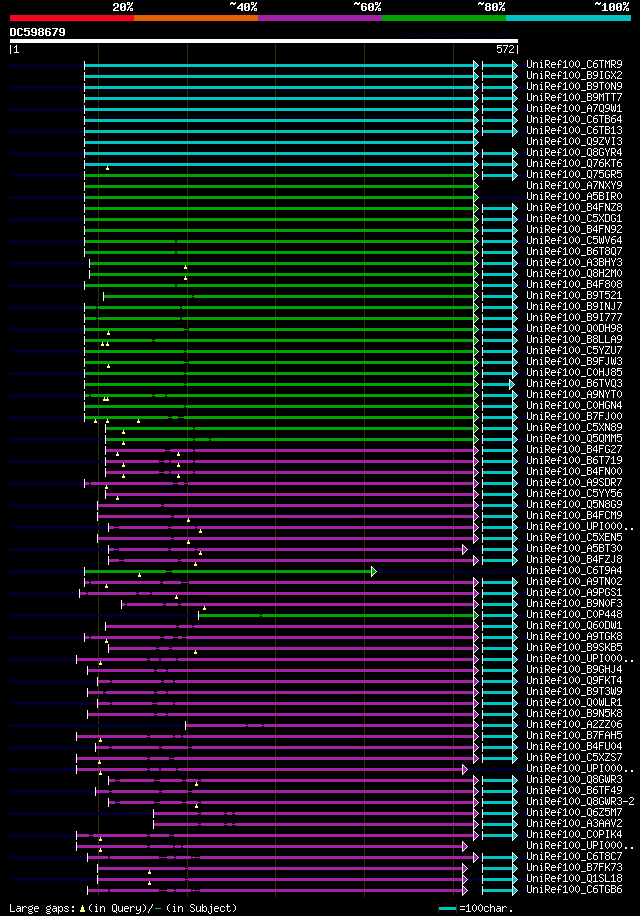Click the UniRef100_Q1SL18 label

pyautogui.click(x=574, y=879)
